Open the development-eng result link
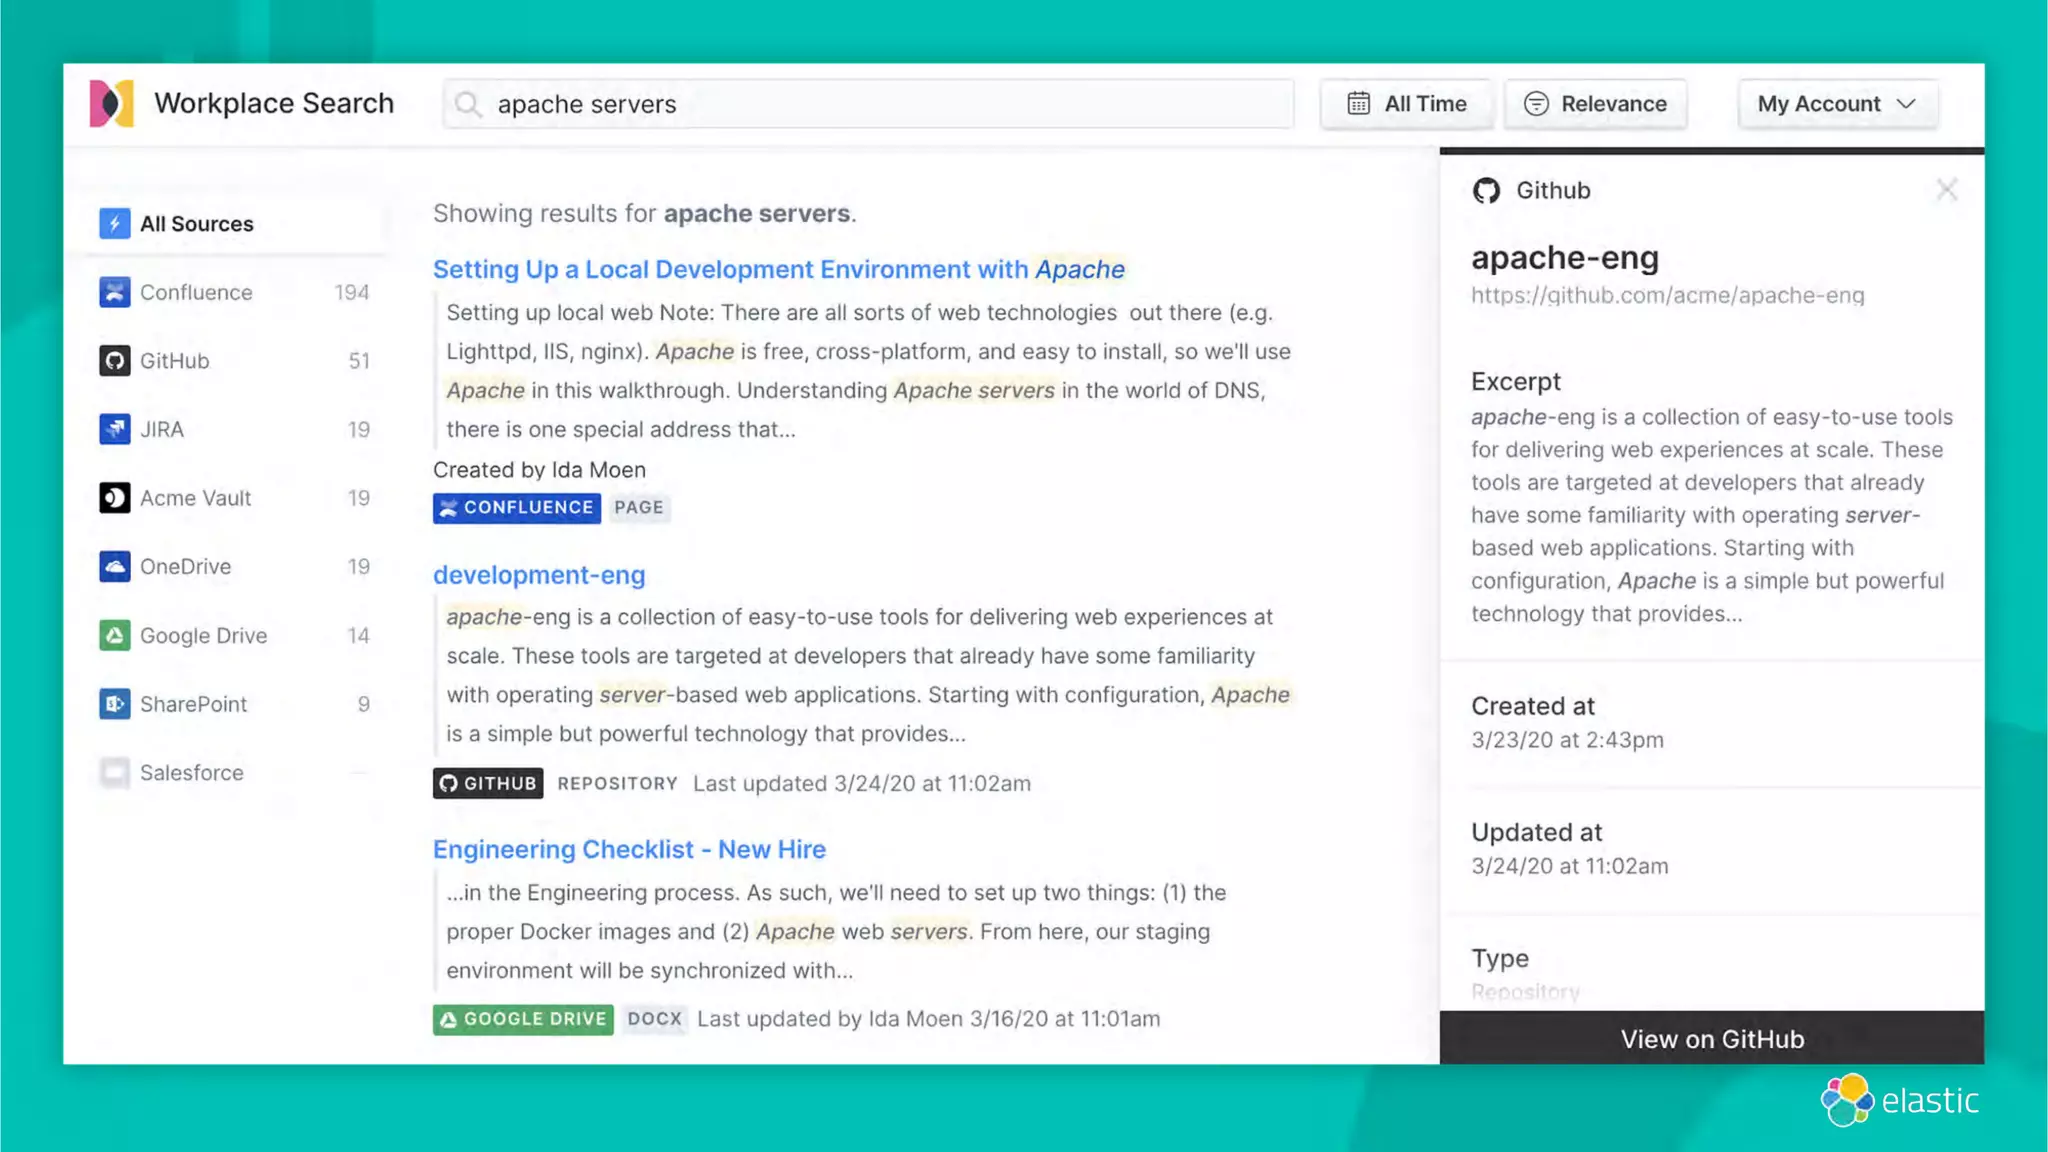The height and width of the screenshot is (1152, 2048). [x=539, y=575]
